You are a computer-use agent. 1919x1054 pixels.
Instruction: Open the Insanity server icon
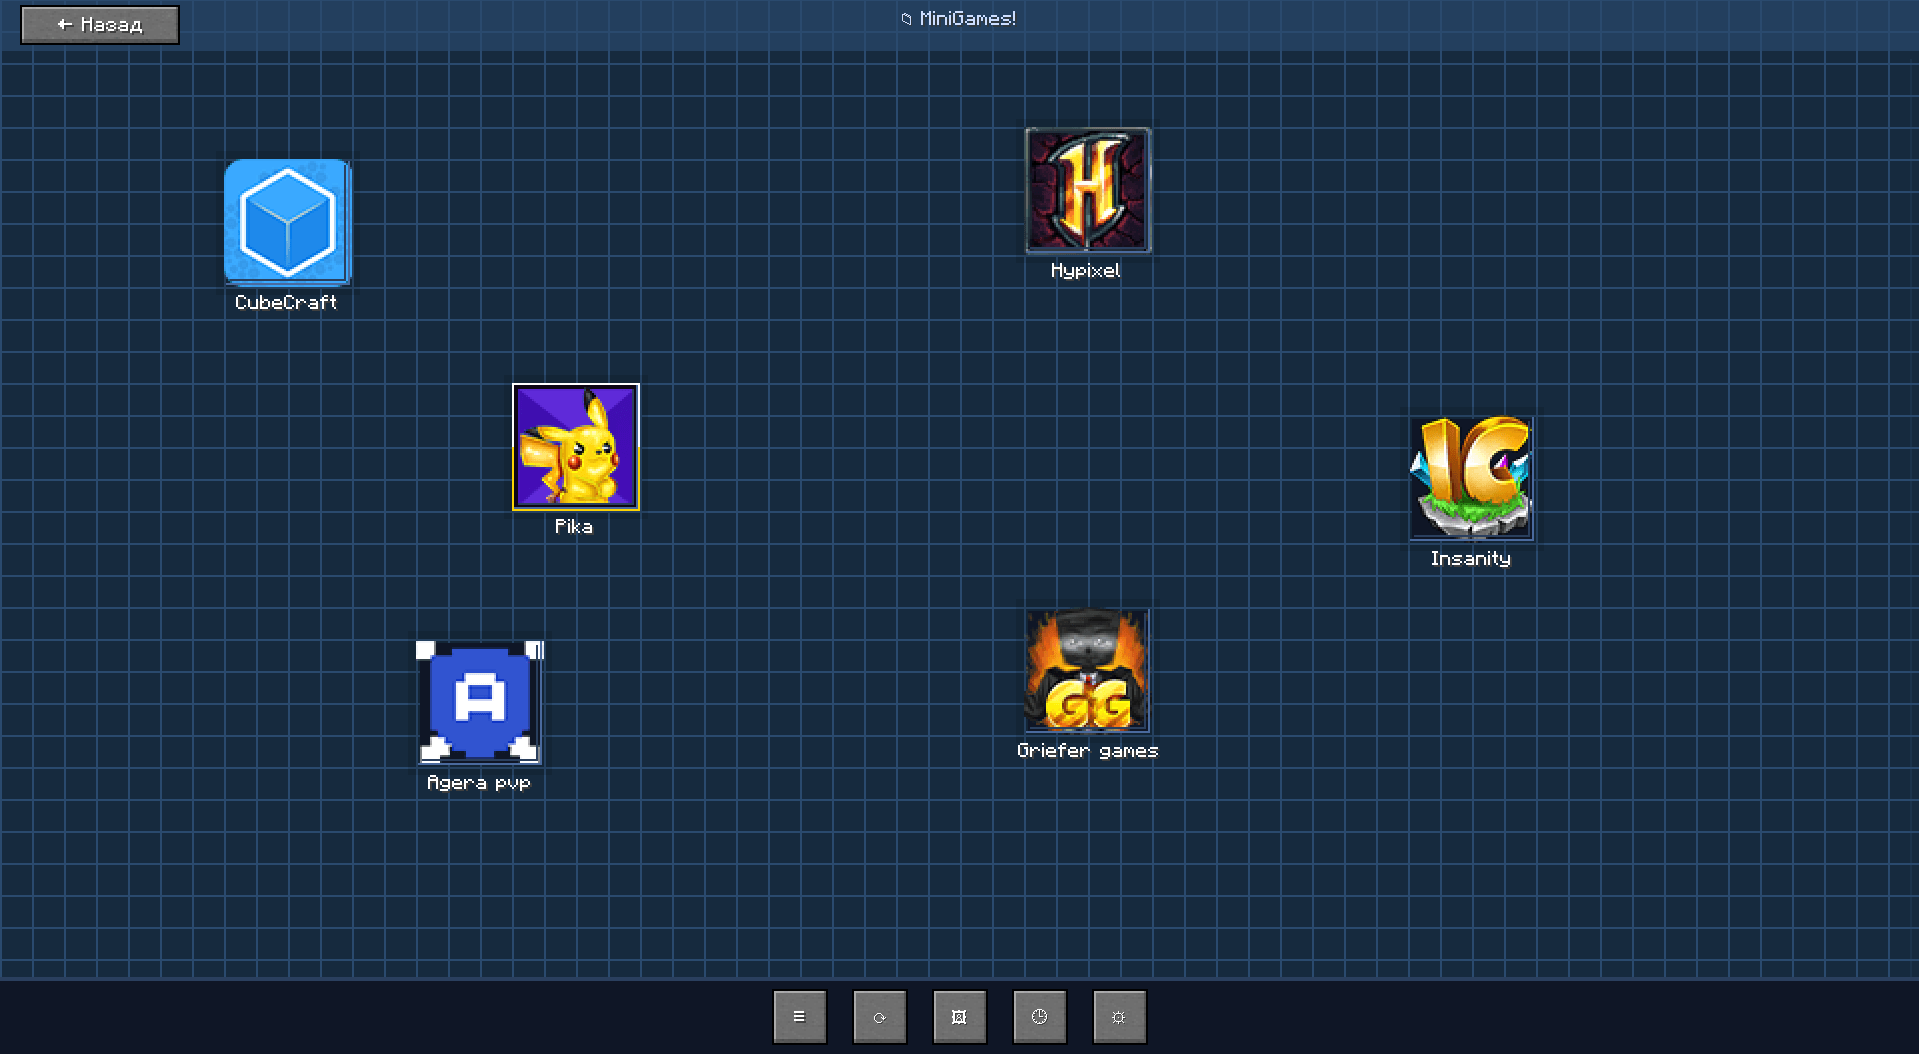click(1471, 478)
